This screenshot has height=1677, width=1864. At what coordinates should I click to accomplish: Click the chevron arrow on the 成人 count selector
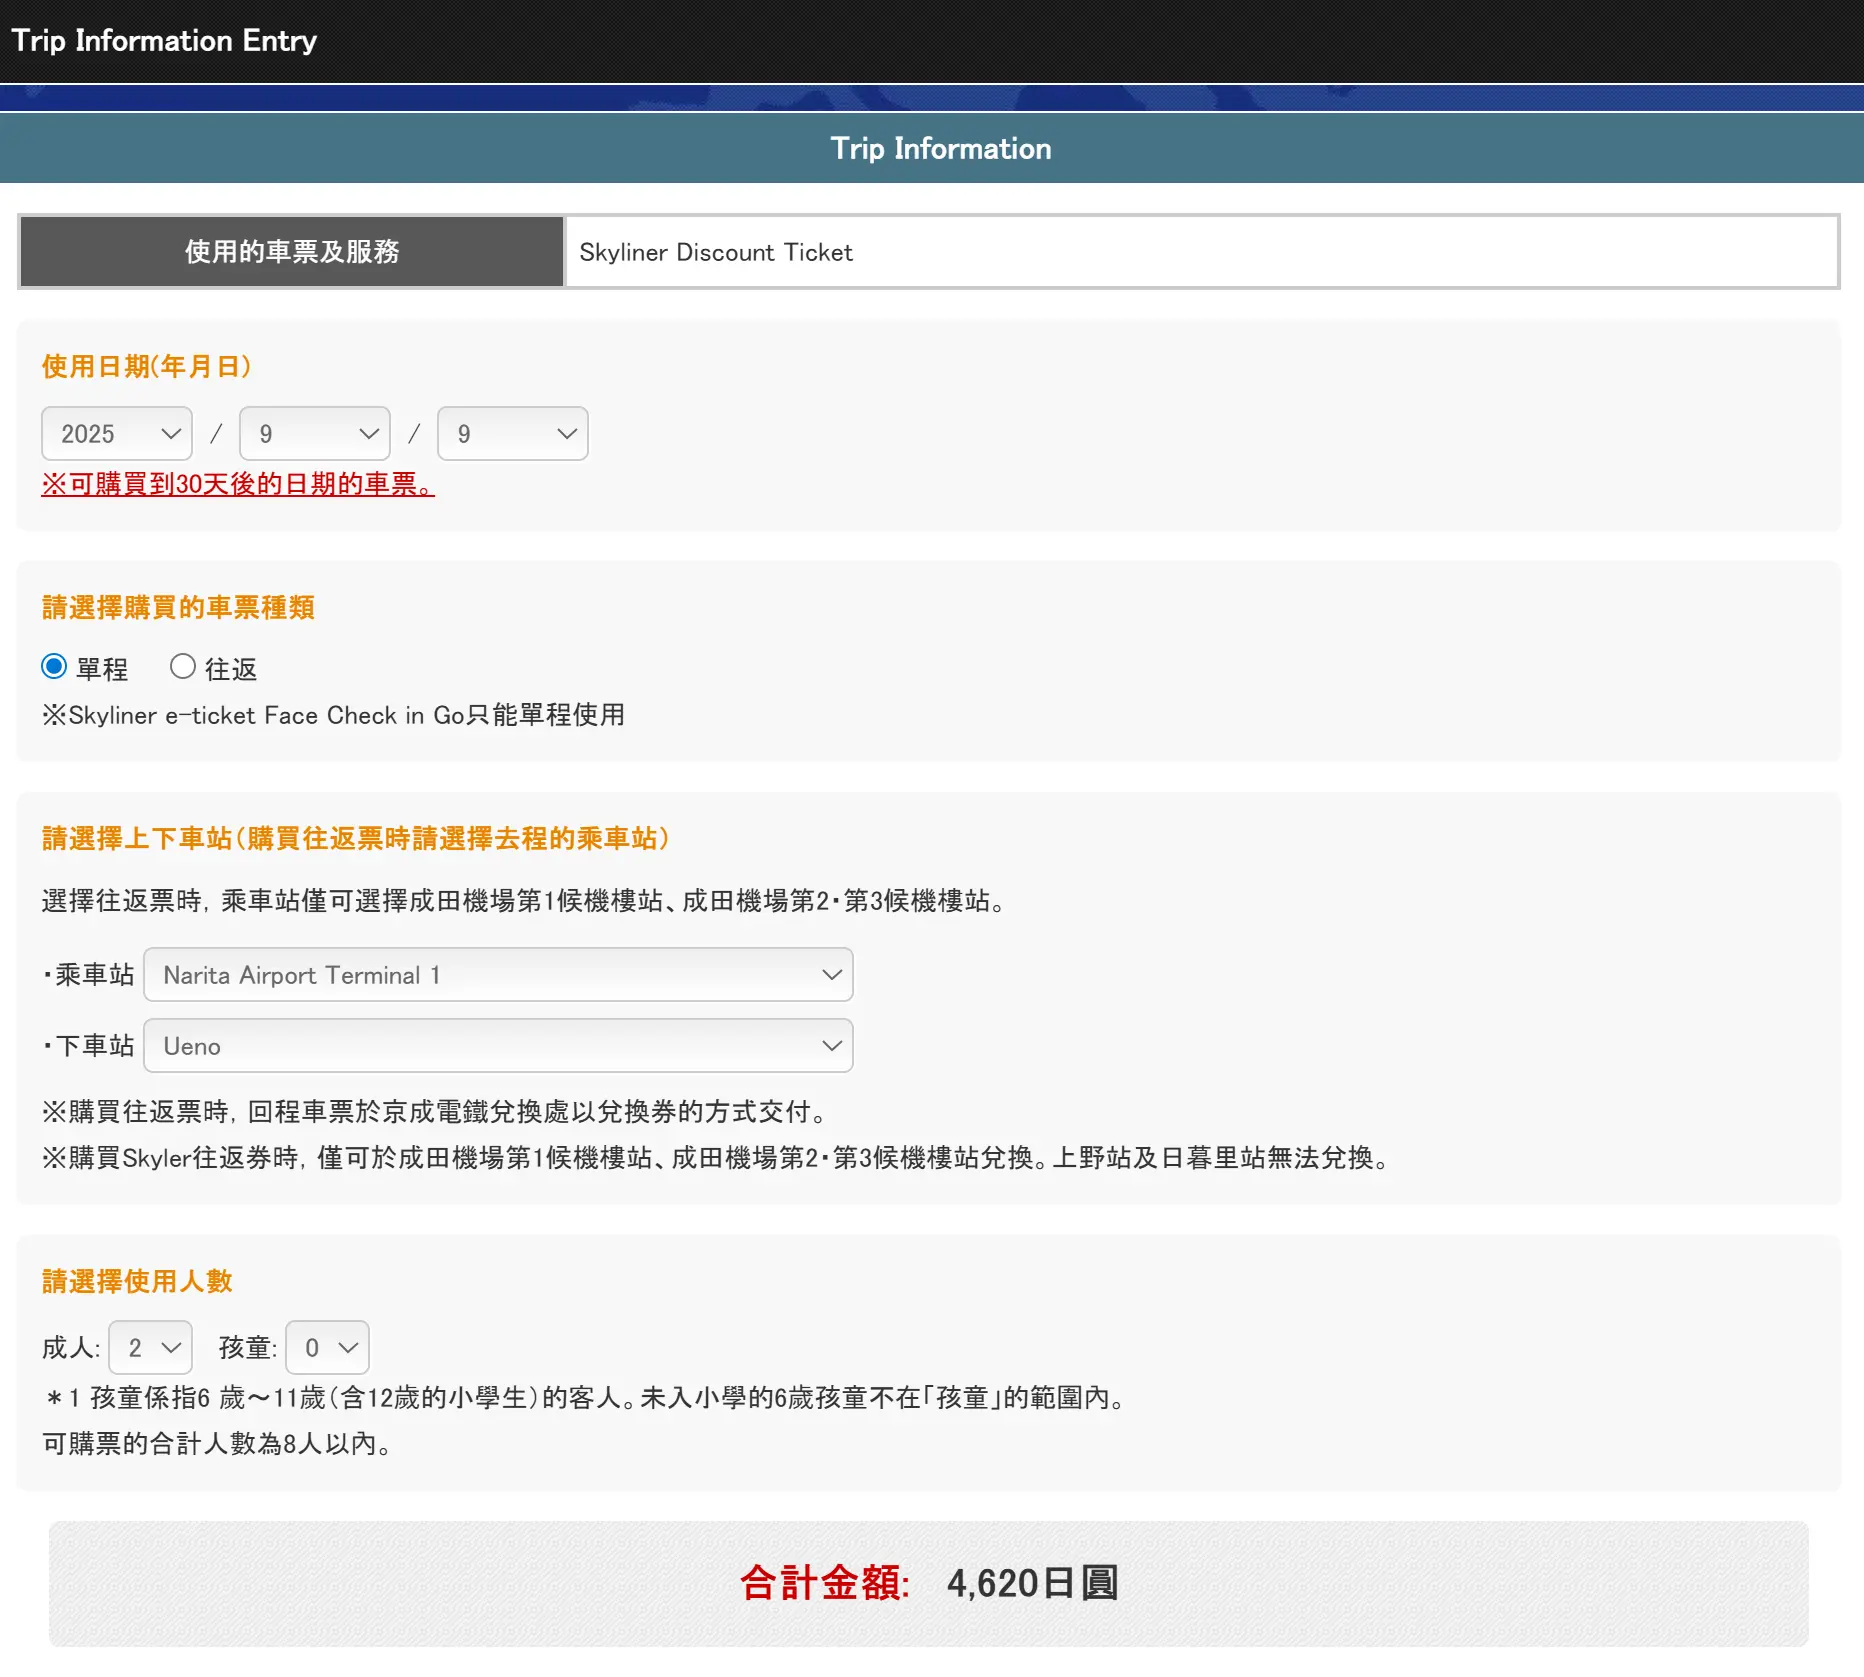[x=171, y=1348]
